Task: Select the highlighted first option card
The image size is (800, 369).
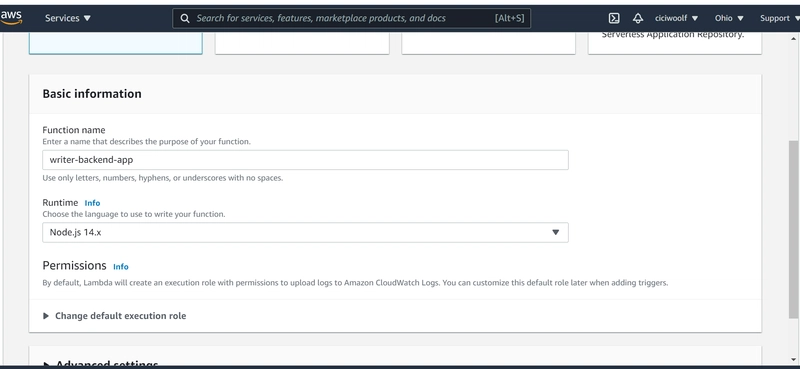Action: [x=116, y=43]
